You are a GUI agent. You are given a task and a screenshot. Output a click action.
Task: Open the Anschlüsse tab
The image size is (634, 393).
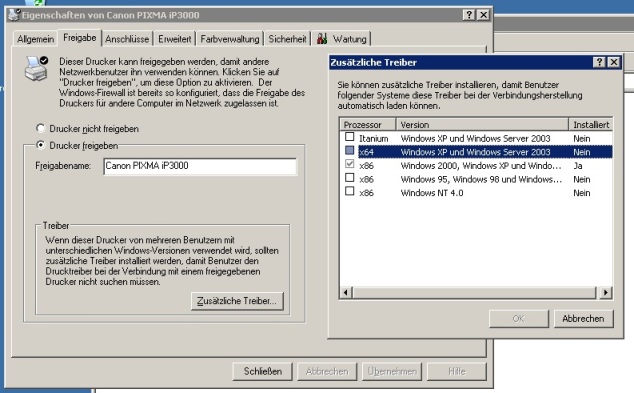click(127, 39)
